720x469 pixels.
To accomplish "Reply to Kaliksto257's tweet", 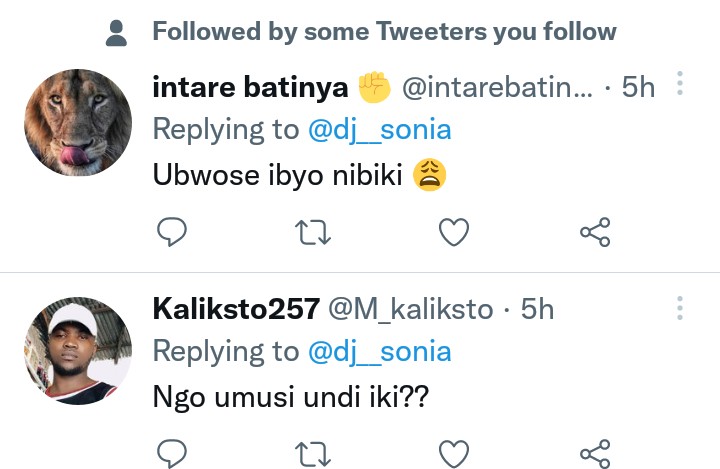I will point(173,453).
